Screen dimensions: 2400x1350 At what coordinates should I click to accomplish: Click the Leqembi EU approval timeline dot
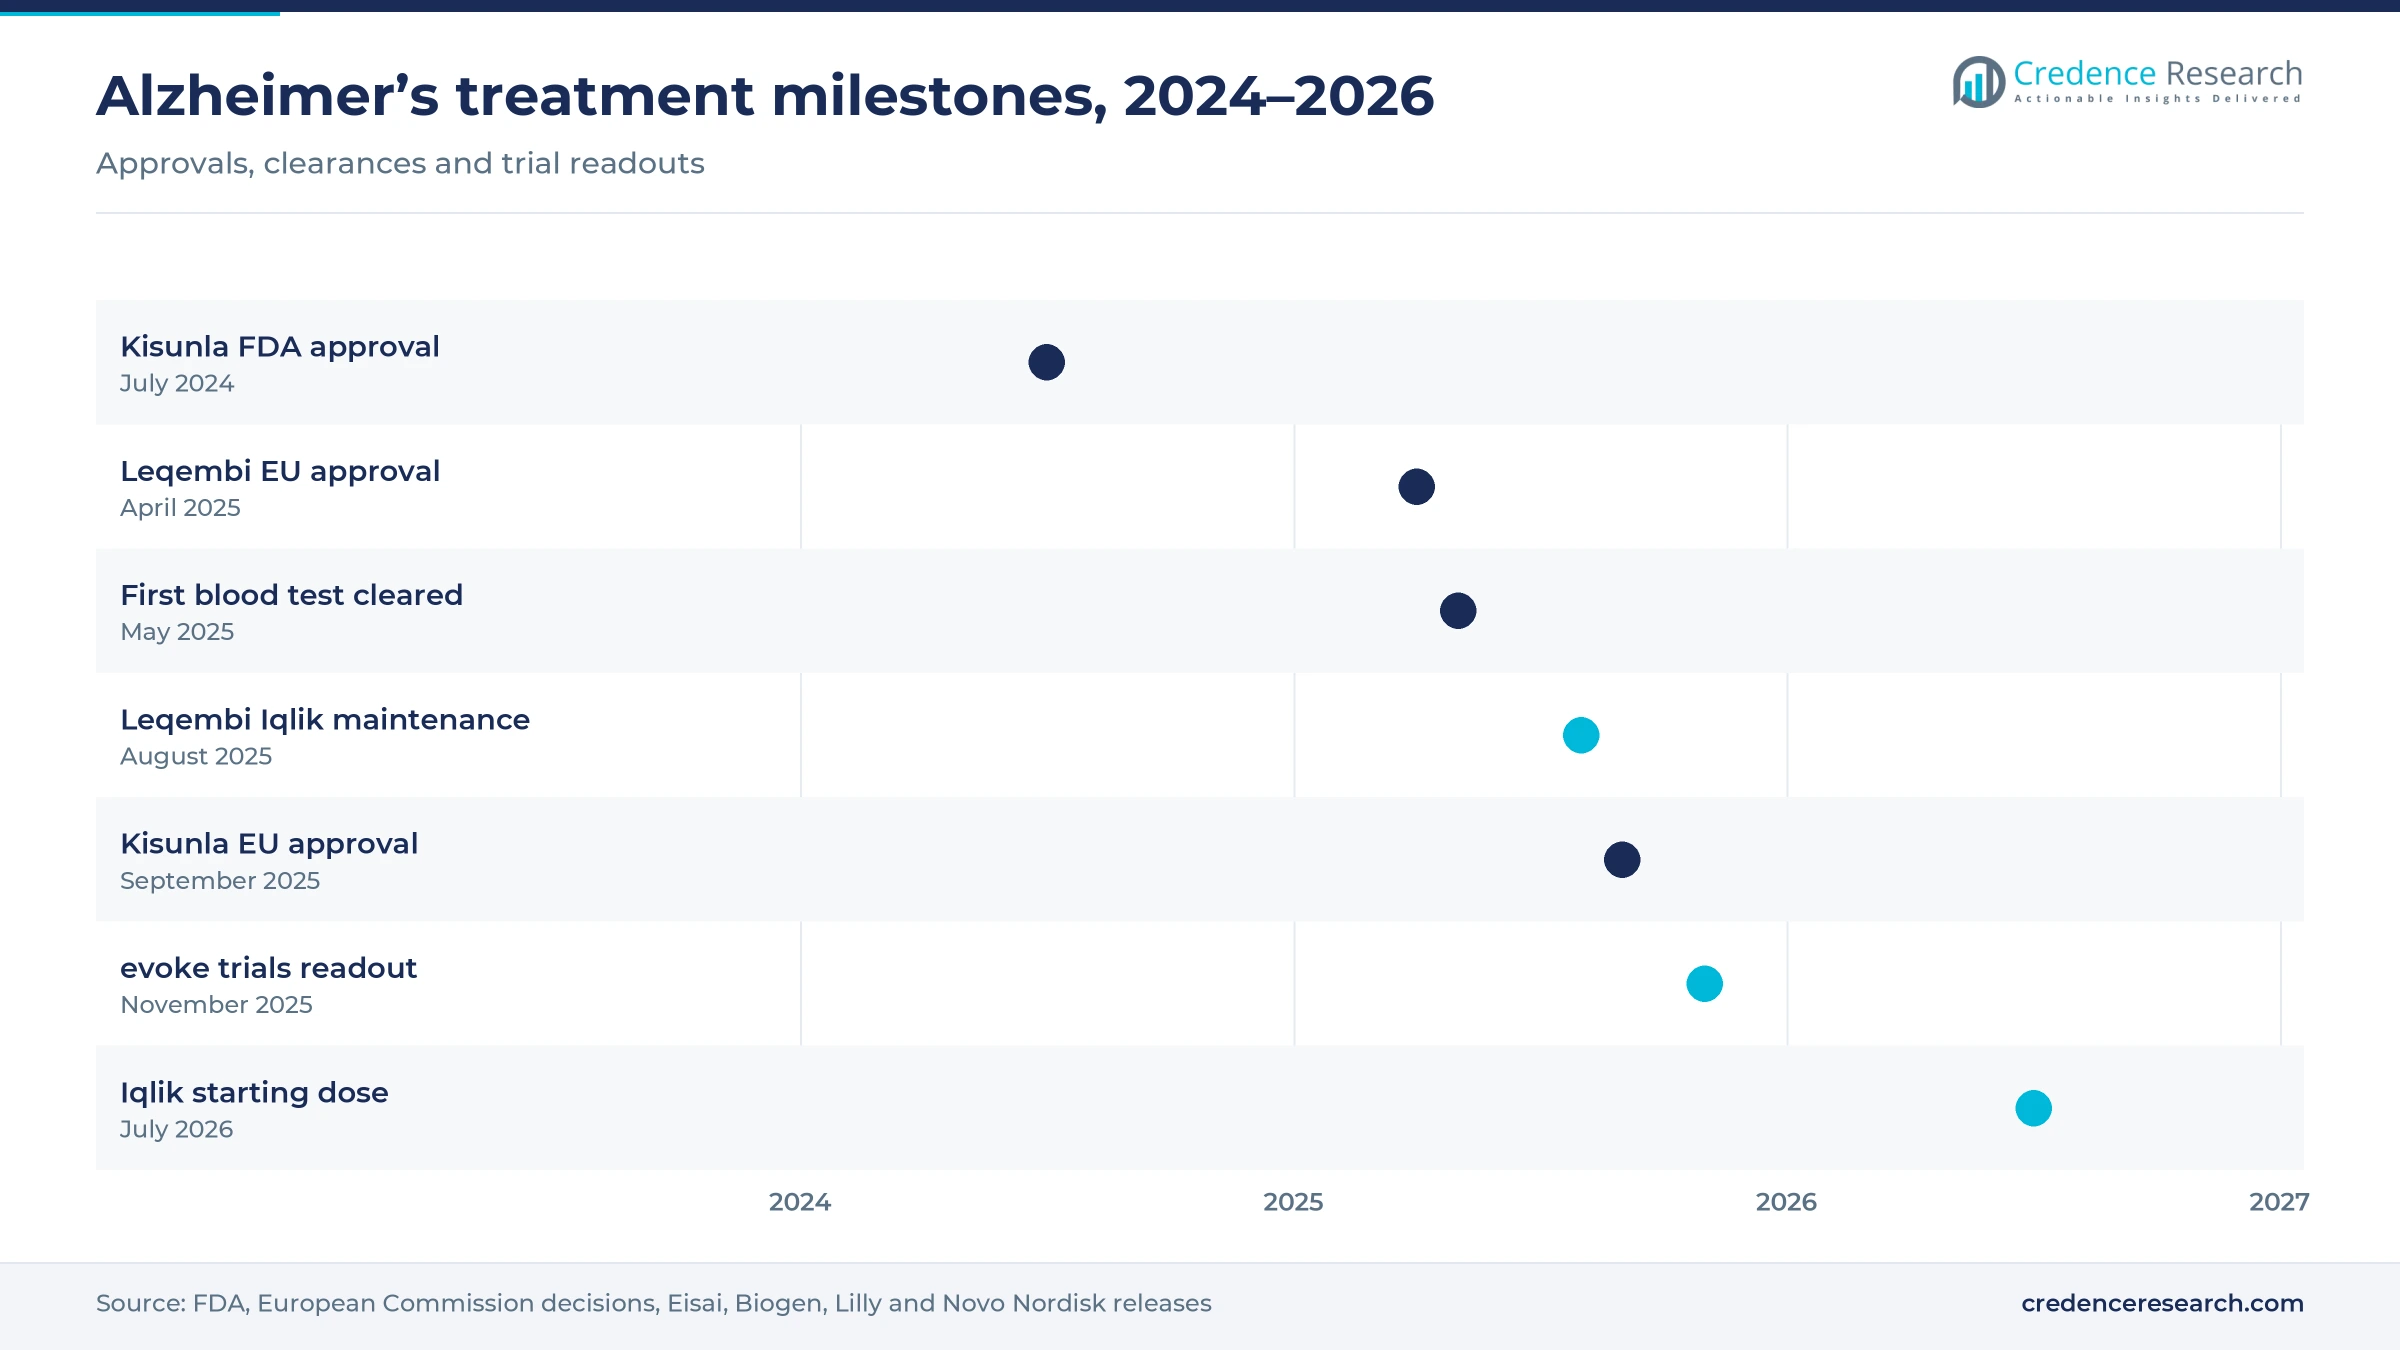point(1417,487)
